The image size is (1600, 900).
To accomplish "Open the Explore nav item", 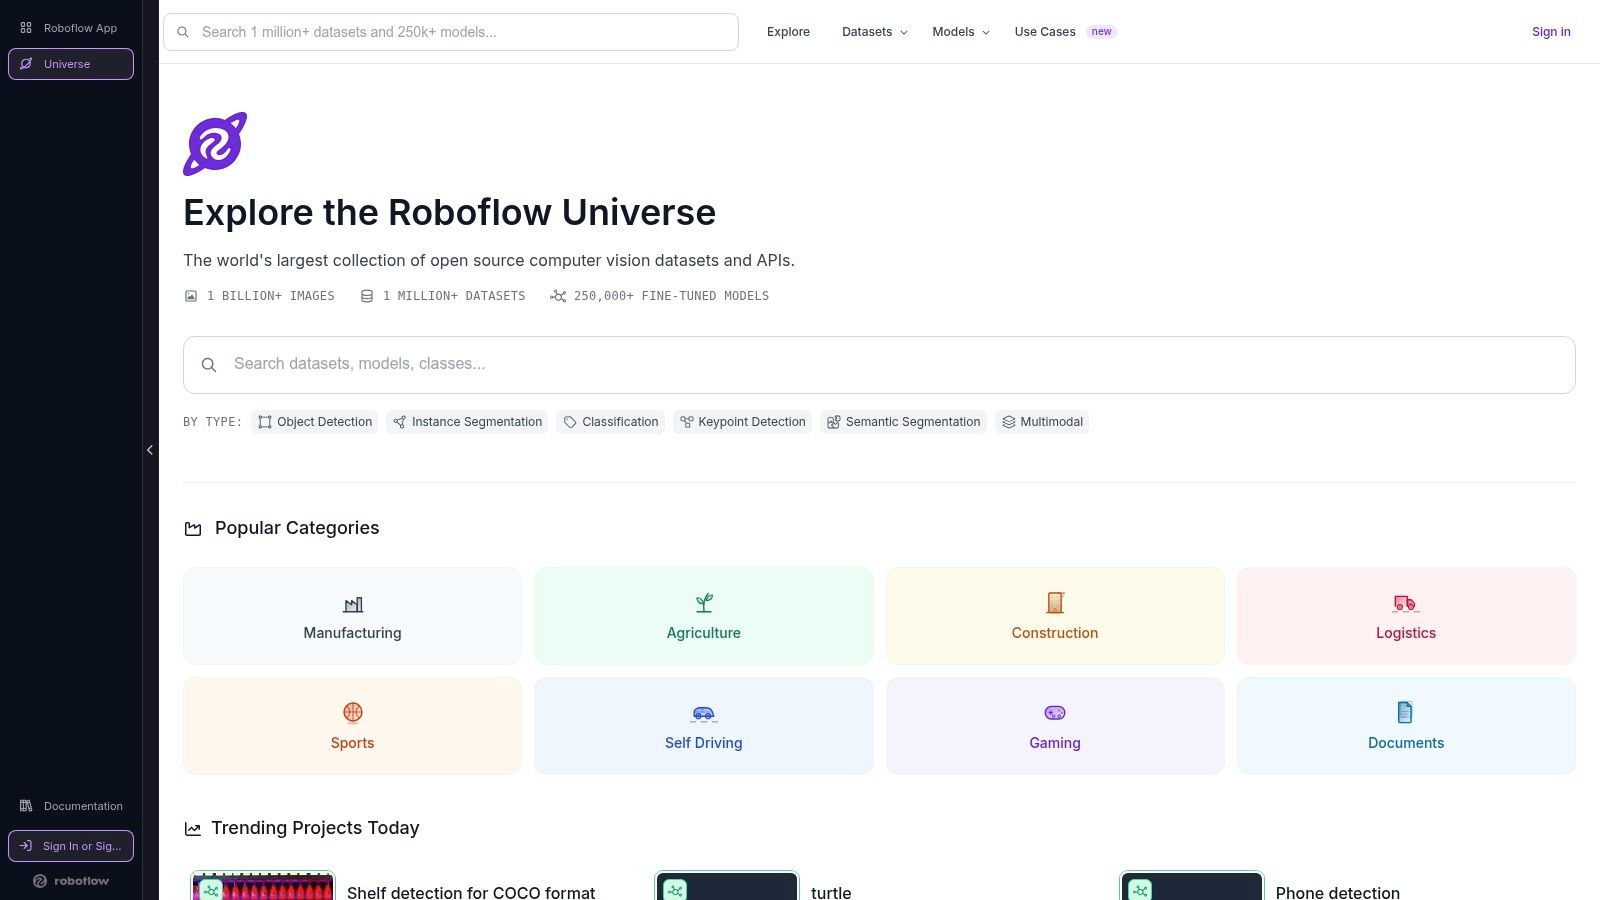I will point(788,32).
